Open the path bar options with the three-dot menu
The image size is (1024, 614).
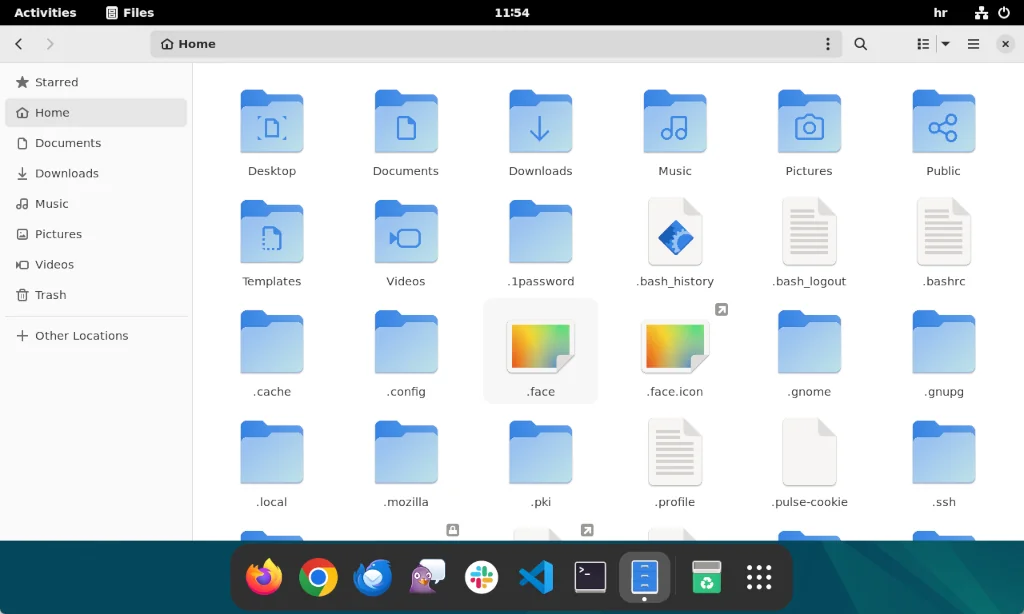pyautogui.click(x=827, y=44)
